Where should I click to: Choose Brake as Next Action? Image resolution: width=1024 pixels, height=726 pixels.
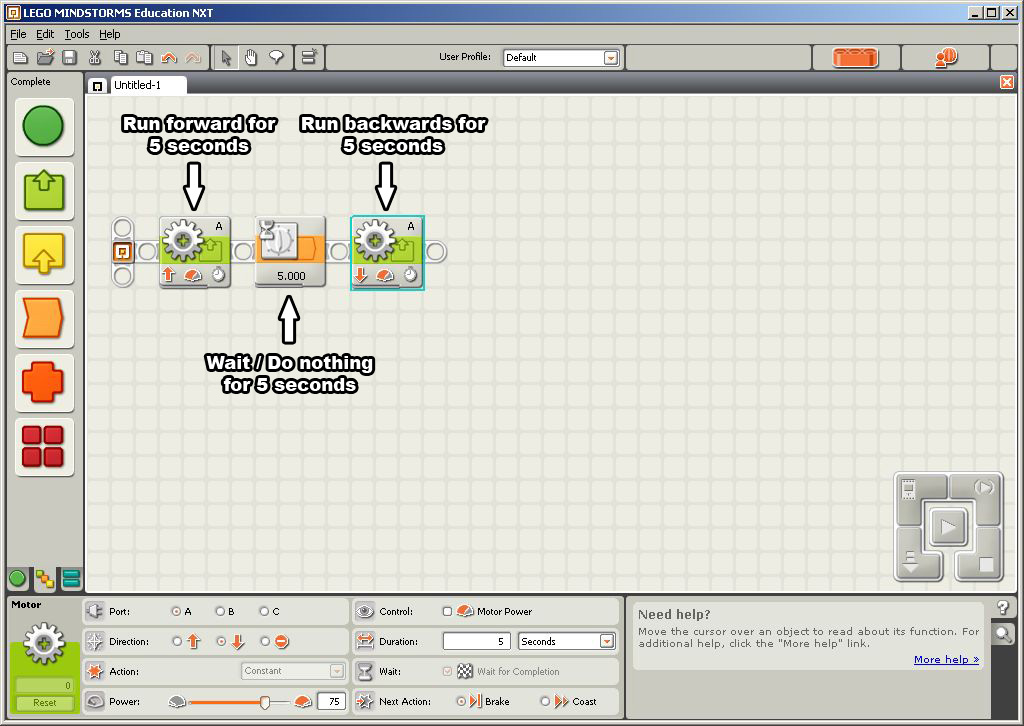pos(461,702)
